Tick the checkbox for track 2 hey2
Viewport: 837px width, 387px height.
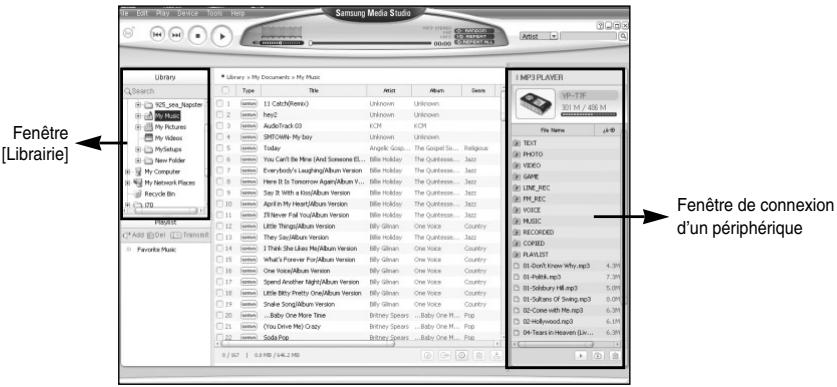(219, 115)
